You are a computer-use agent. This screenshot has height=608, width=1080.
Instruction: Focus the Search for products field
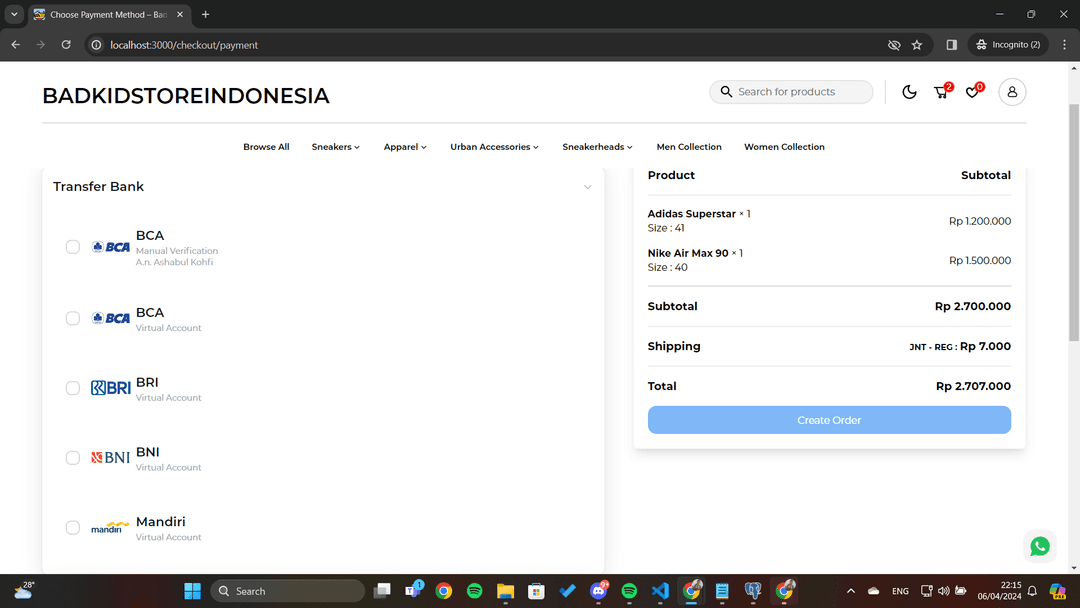(x=791, y=92)
